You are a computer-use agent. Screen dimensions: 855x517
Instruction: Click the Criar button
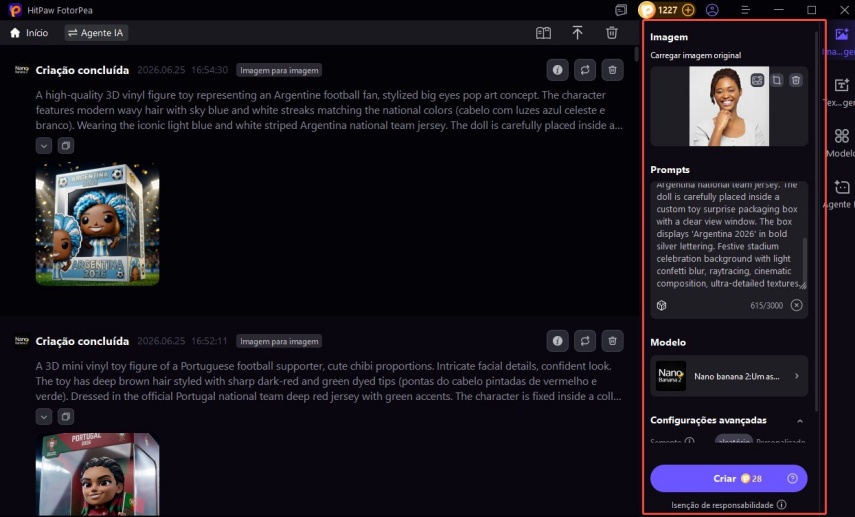[x=728, y=478]
